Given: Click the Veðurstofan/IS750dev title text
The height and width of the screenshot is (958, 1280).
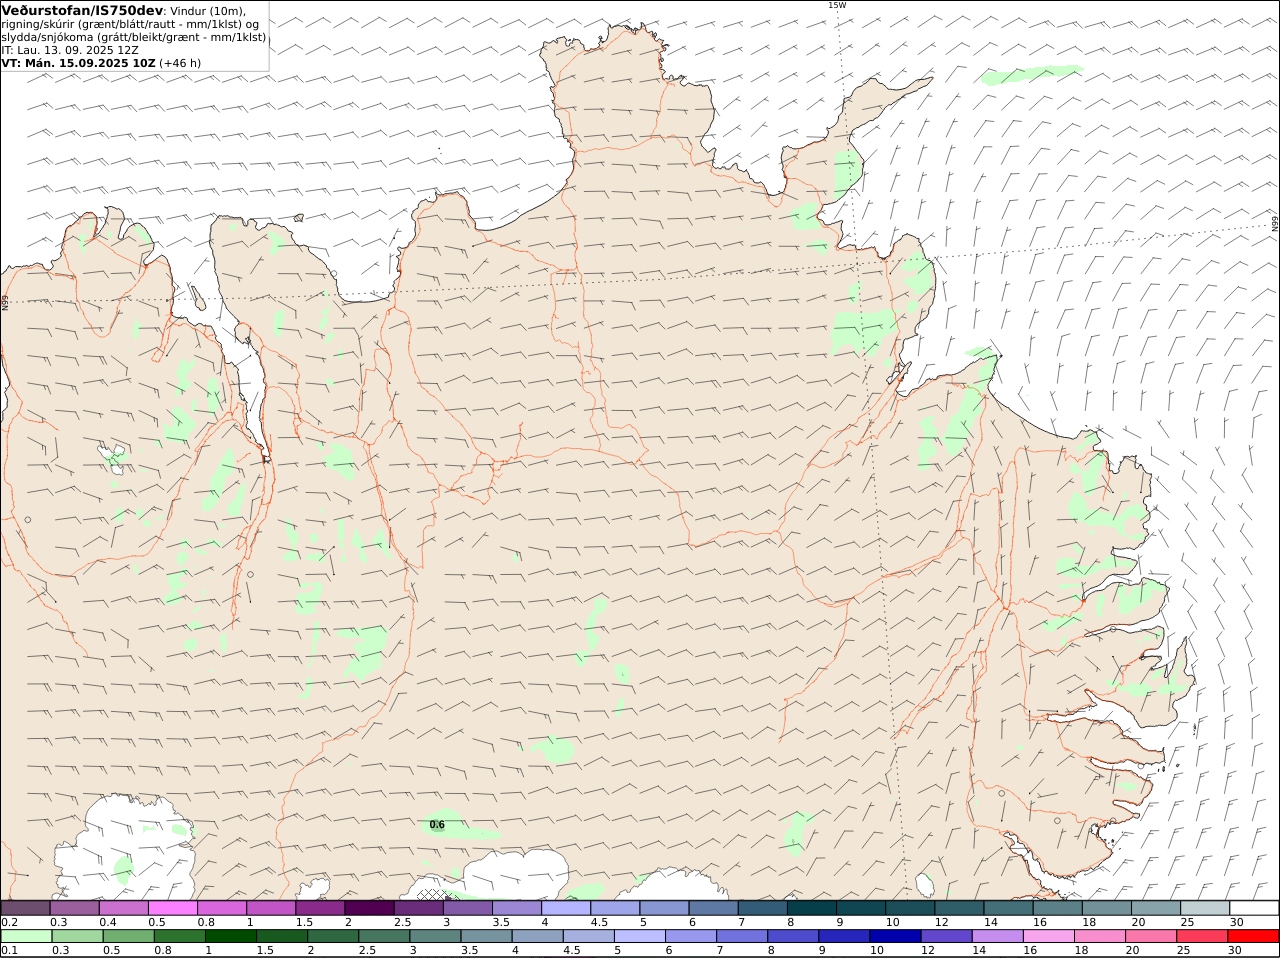Looking at the screenshot, I should [x=82, y=10].
